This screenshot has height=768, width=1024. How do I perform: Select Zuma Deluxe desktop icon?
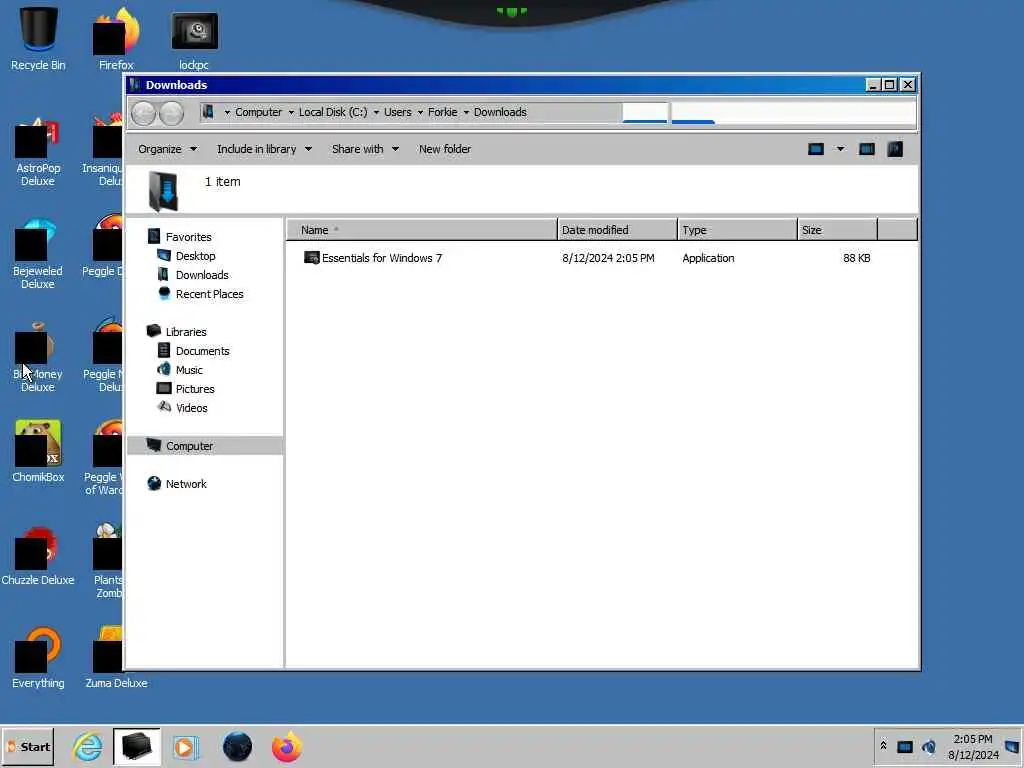click(x=116, y=658)
